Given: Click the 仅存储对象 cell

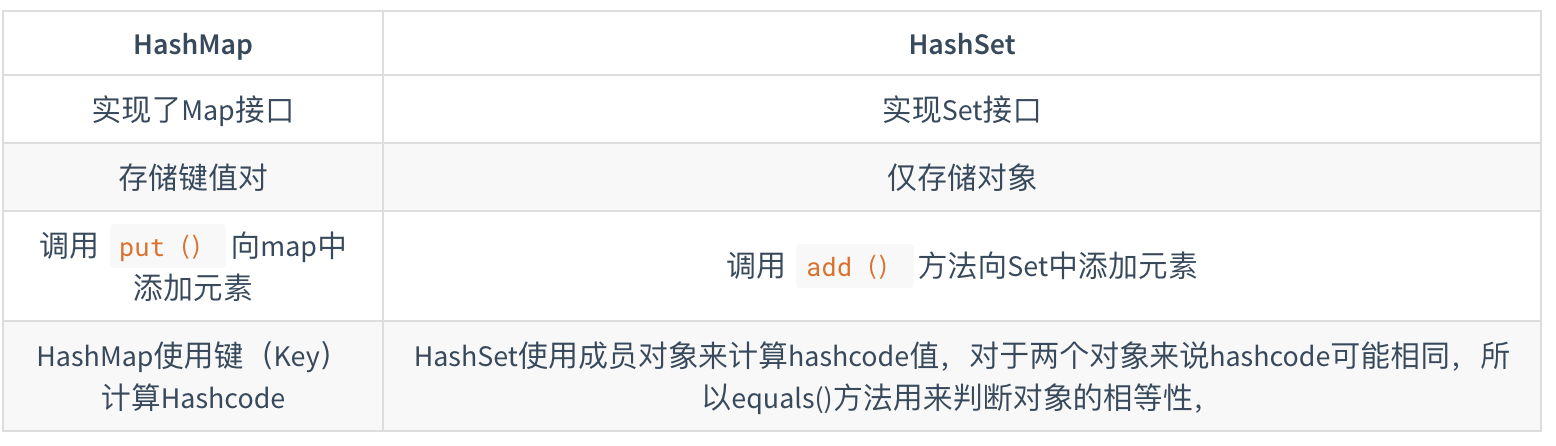Looking at the screenshot, I should pos(962,178).
